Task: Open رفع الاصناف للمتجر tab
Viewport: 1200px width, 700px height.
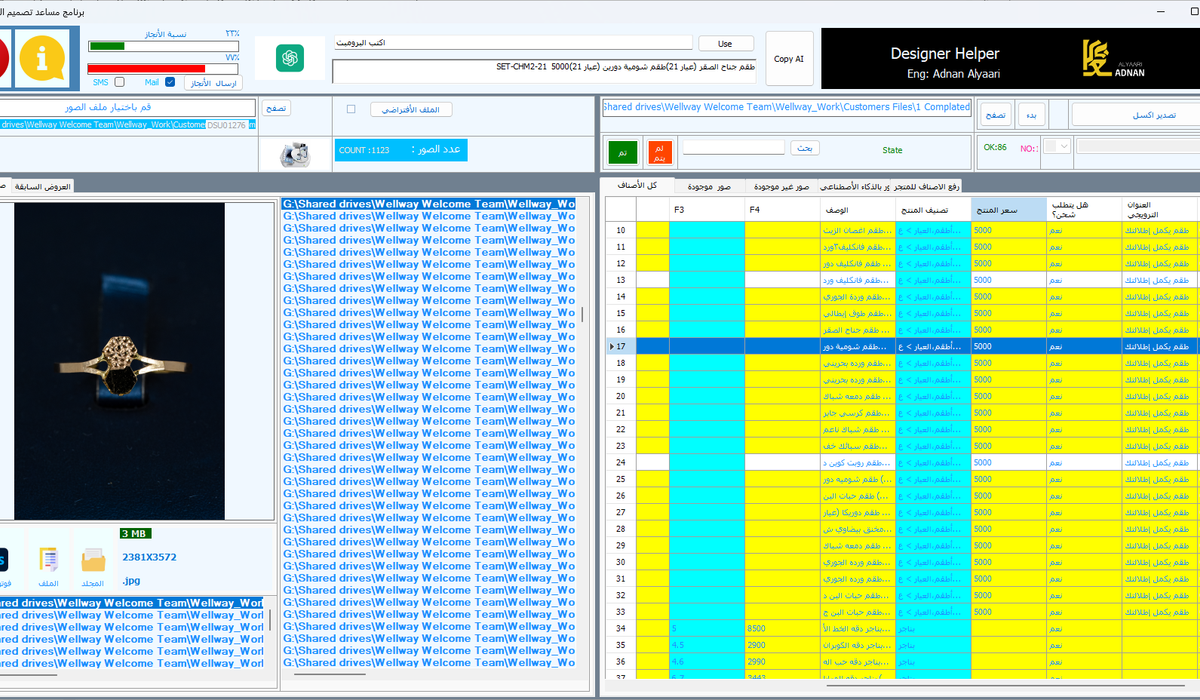Action: pyautogui.click(x=925, y=186)
